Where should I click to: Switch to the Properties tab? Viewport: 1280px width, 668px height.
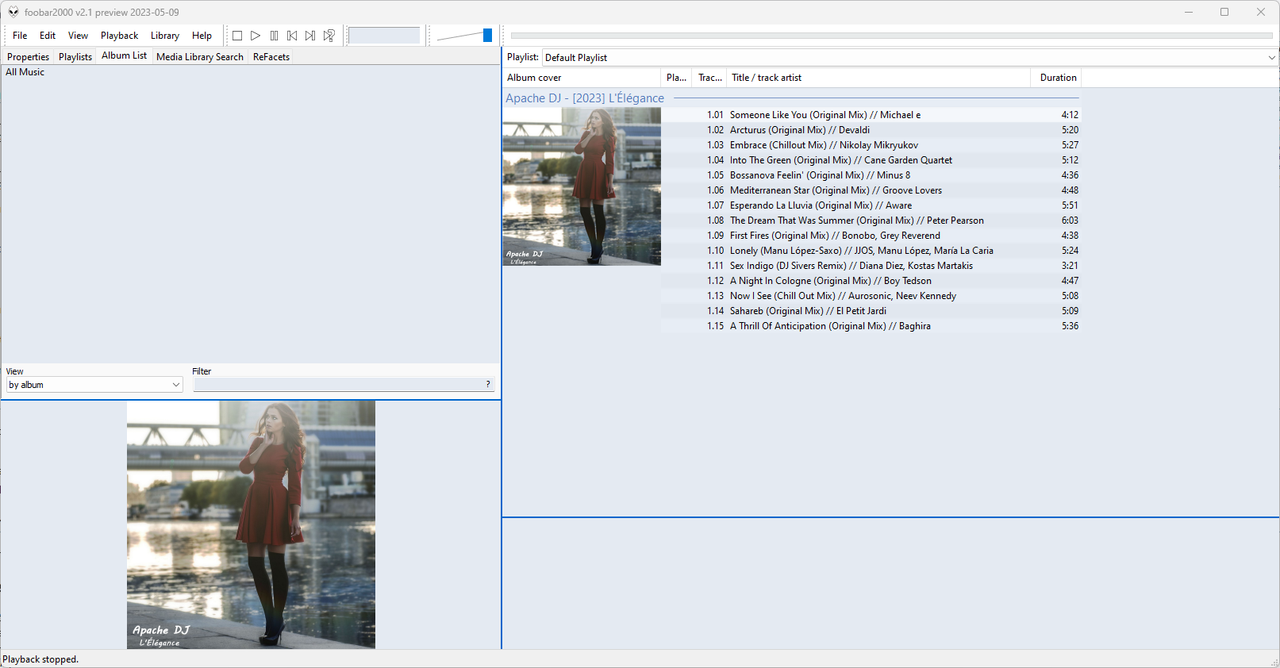pyautogui.click(x=28, y=57)
